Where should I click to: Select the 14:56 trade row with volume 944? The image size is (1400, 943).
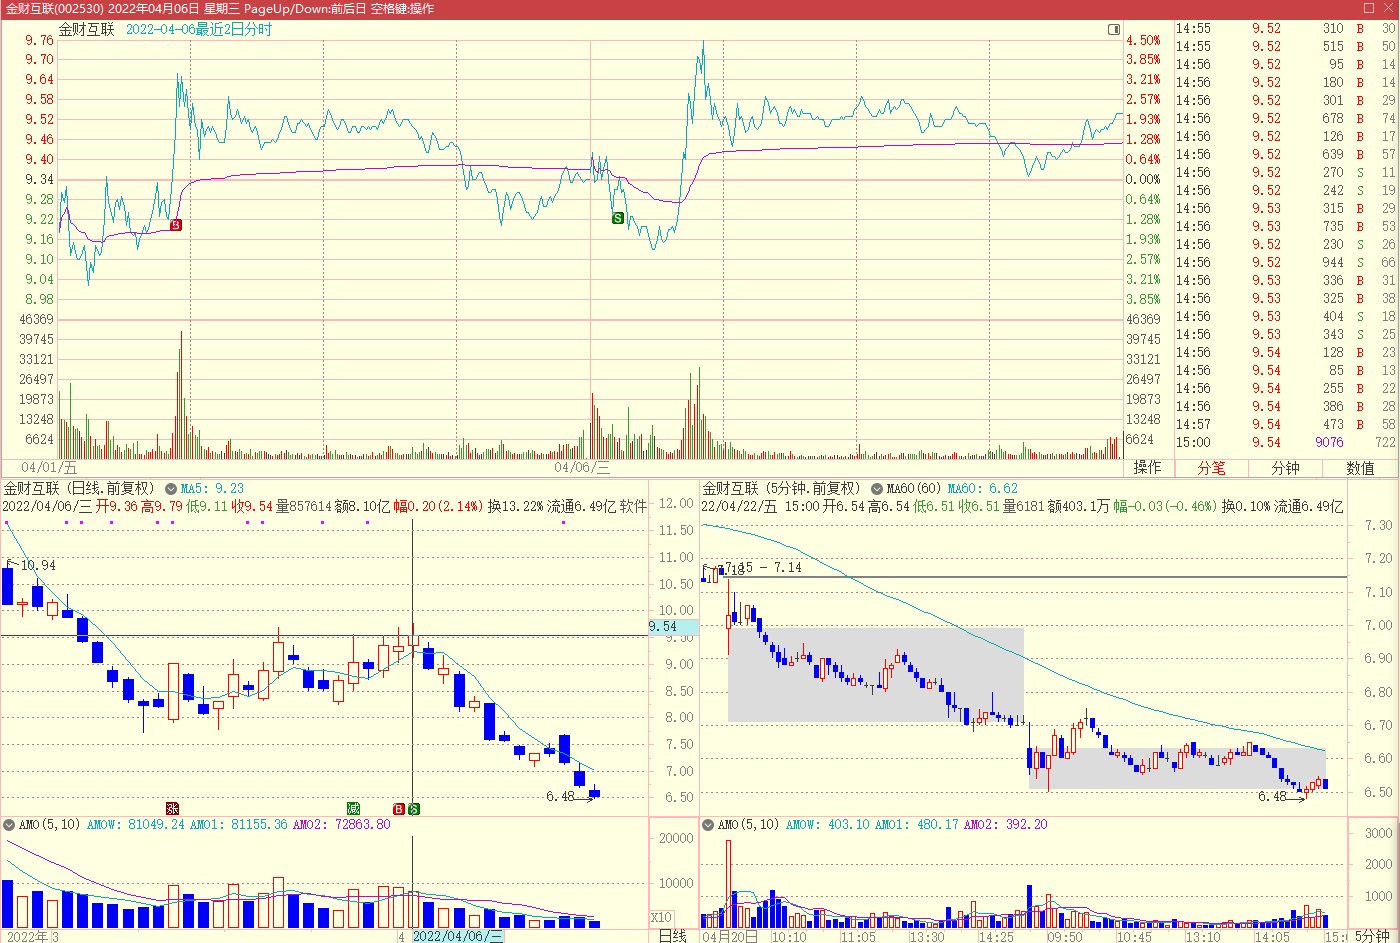(1286, 262)
